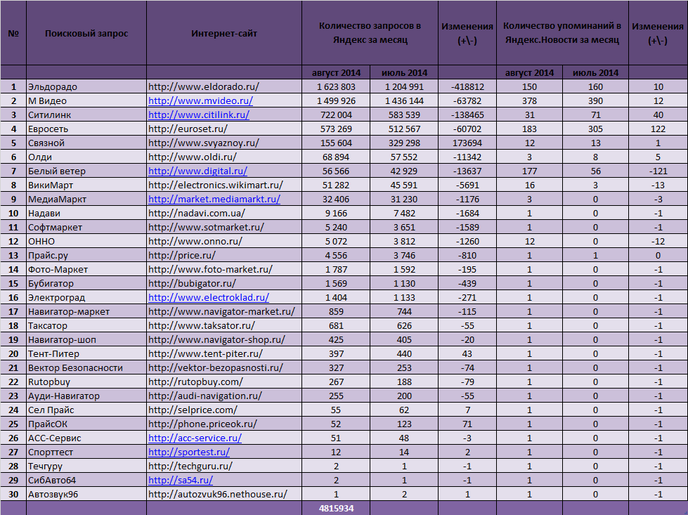Click the 'Олди' cell

point(86,157)
